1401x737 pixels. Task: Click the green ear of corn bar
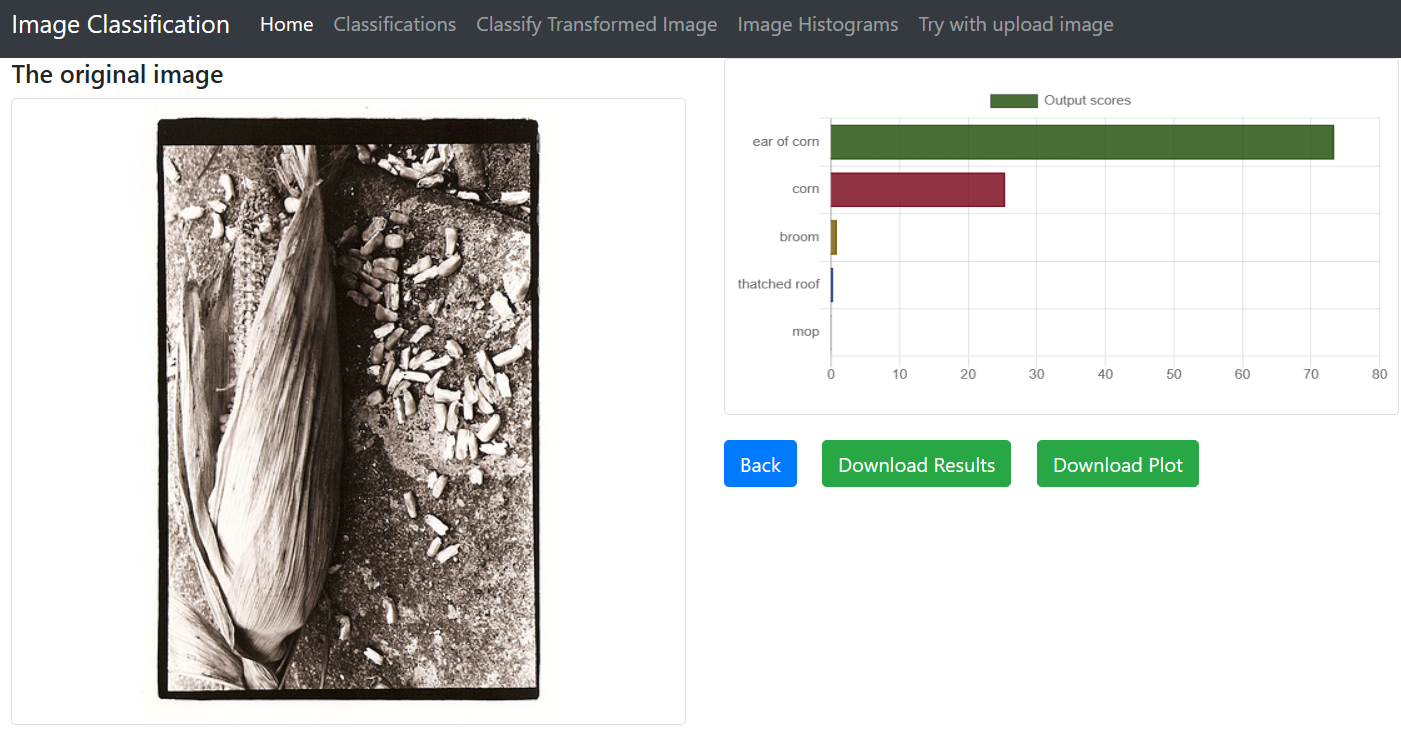coord(1082,142)
